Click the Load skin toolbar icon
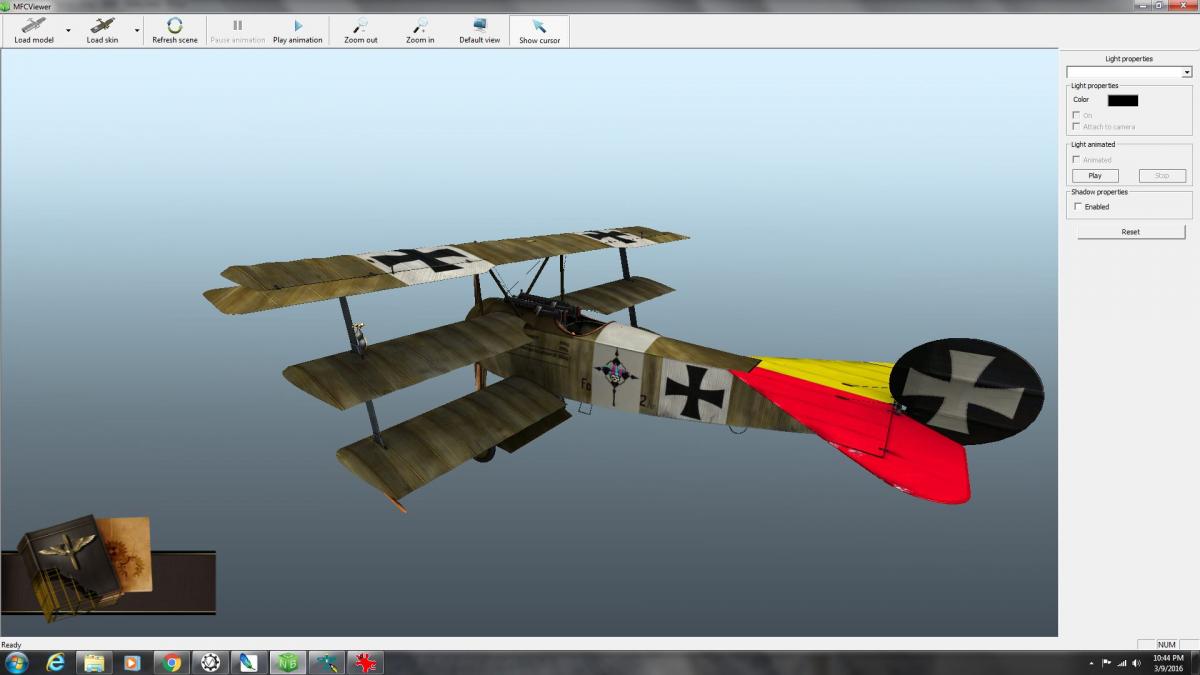The image size is (1200, 675). [x=102, y=26]
